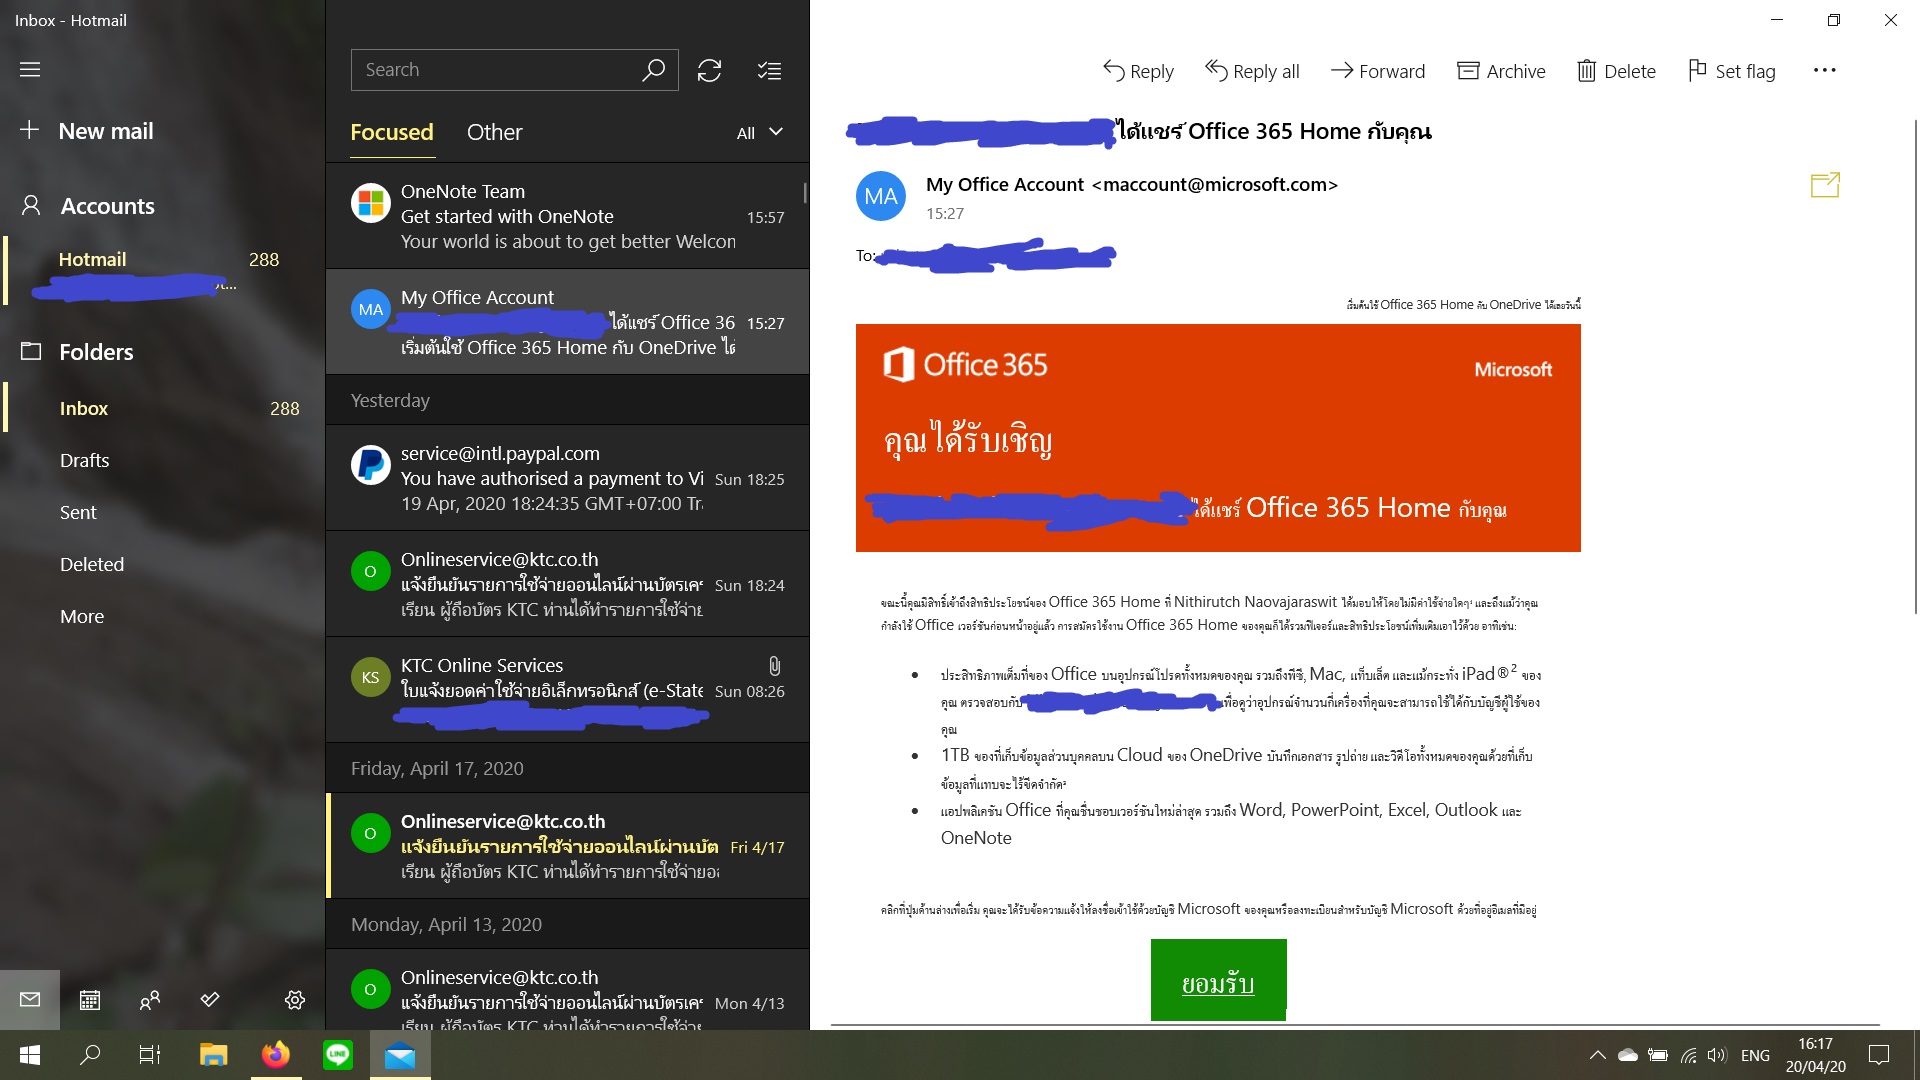Click Reply all in the message toolbar
The width and height of the screenshot is (1920, 1080).
click(x=1252, y=71)
